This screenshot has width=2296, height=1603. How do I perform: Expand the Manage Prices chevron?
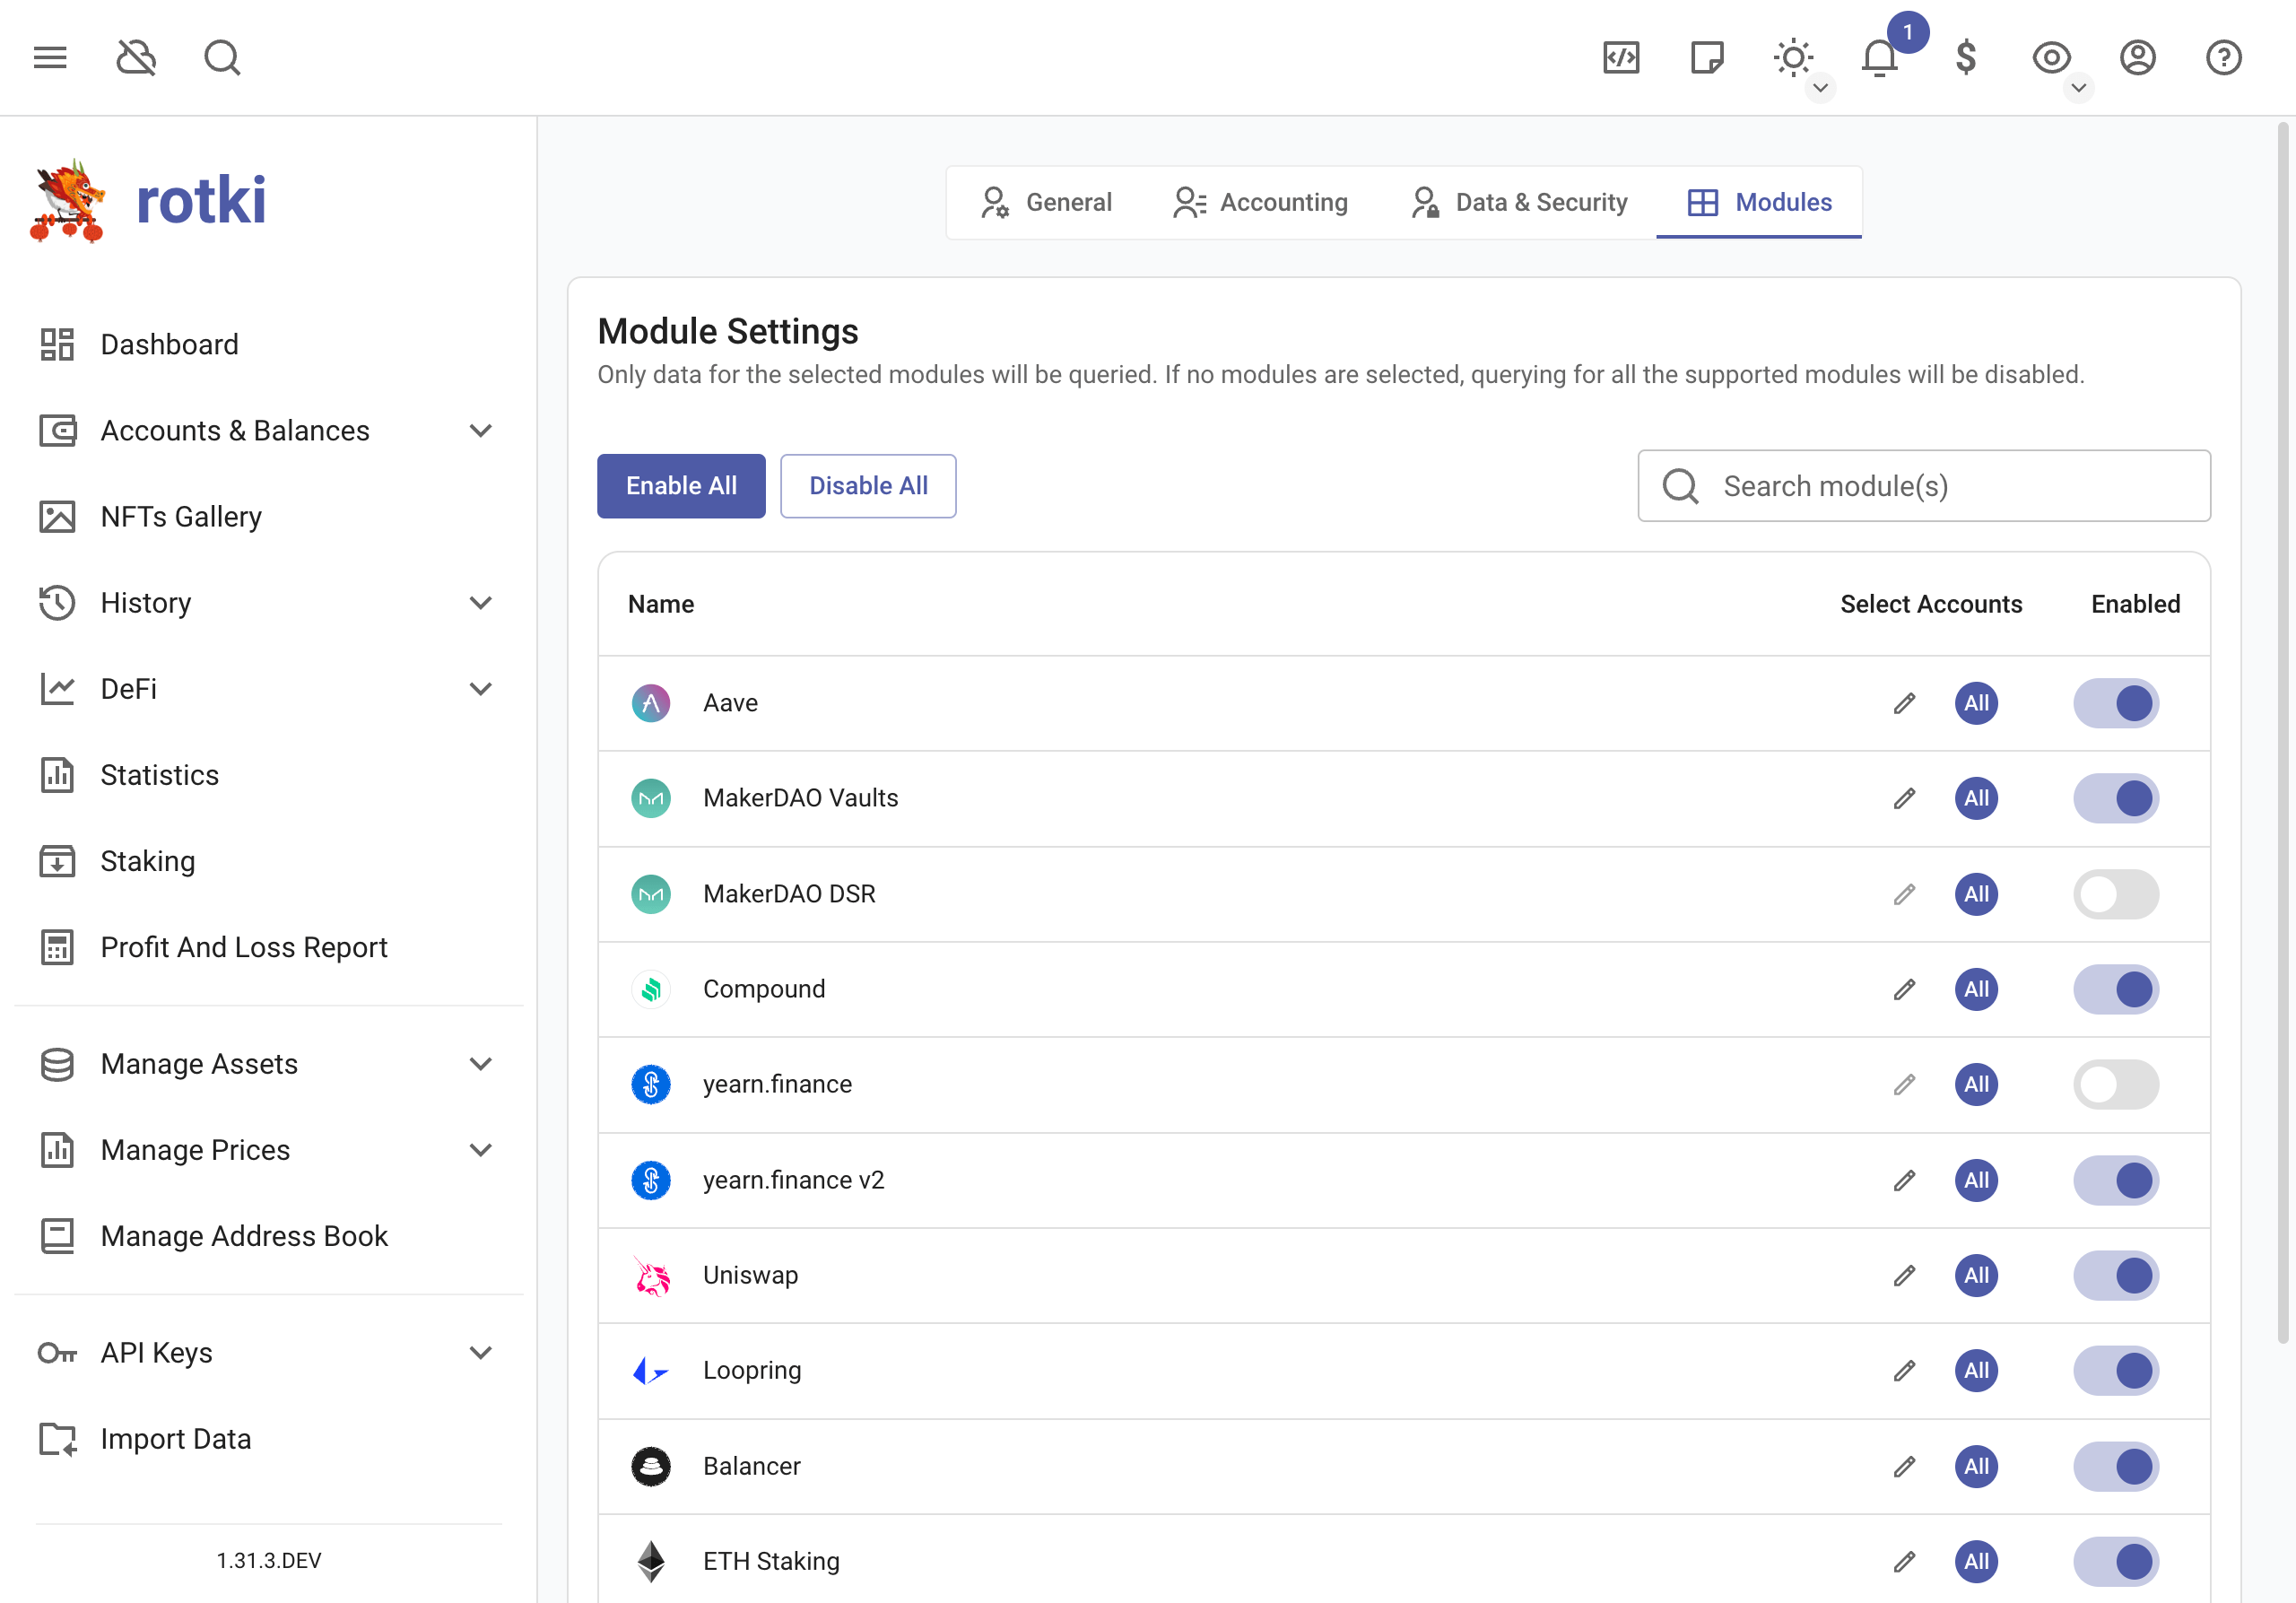(481, 1150)
